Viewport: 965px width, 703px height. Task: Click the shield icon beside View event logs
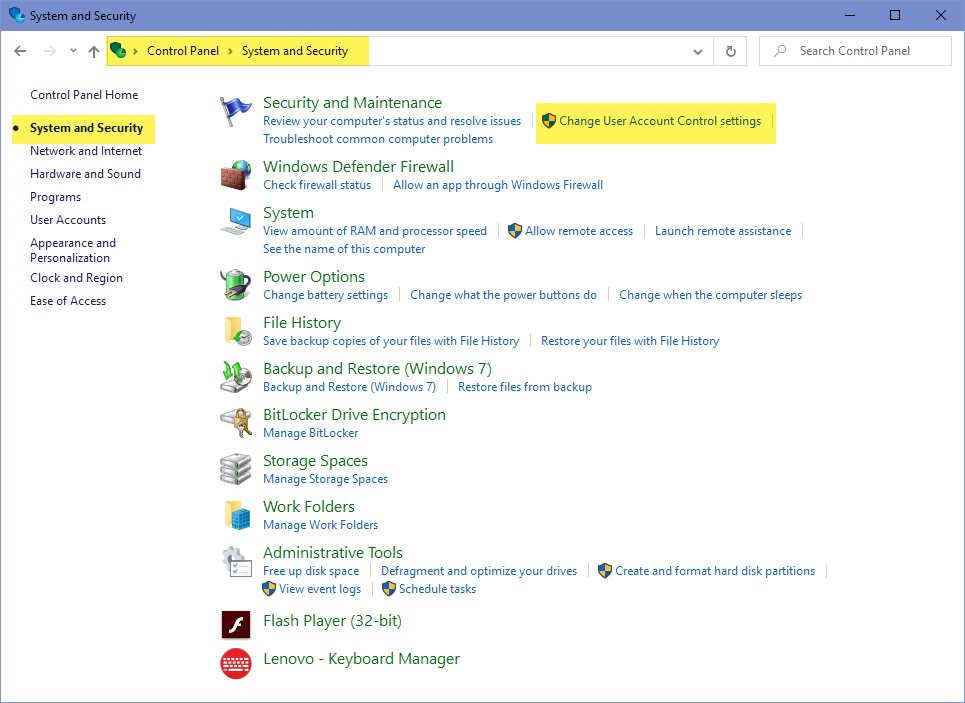tap(269, 589)
